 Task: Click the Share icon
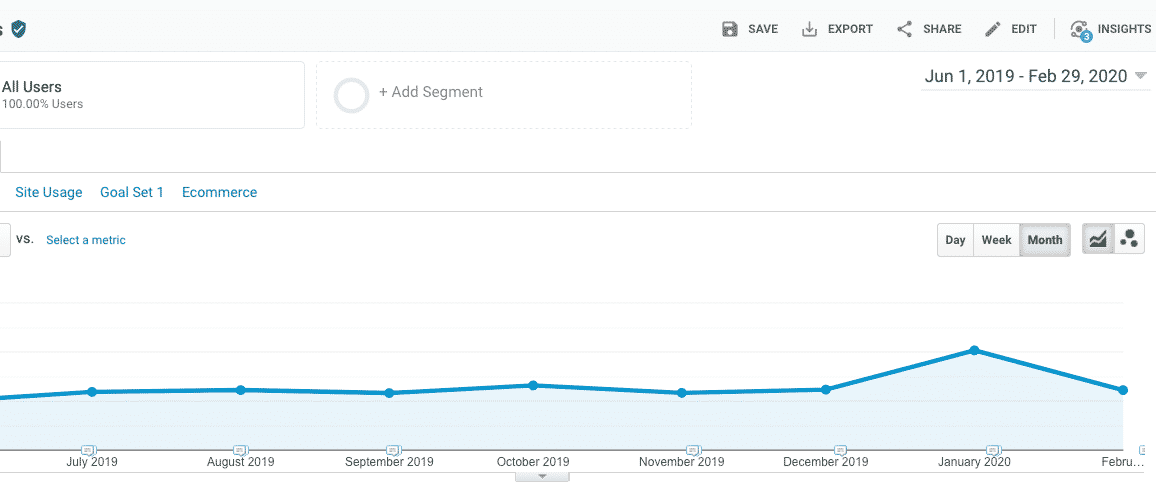[x=905, y=29]
